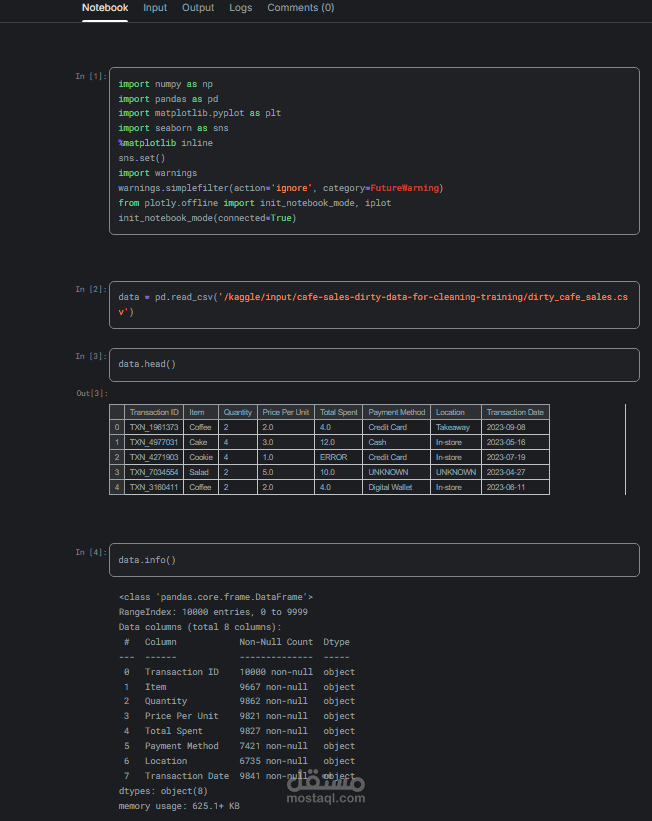This screenshot has height=821, width=652.
Task: Open the Input tab
Action: (x=155, y=8)
